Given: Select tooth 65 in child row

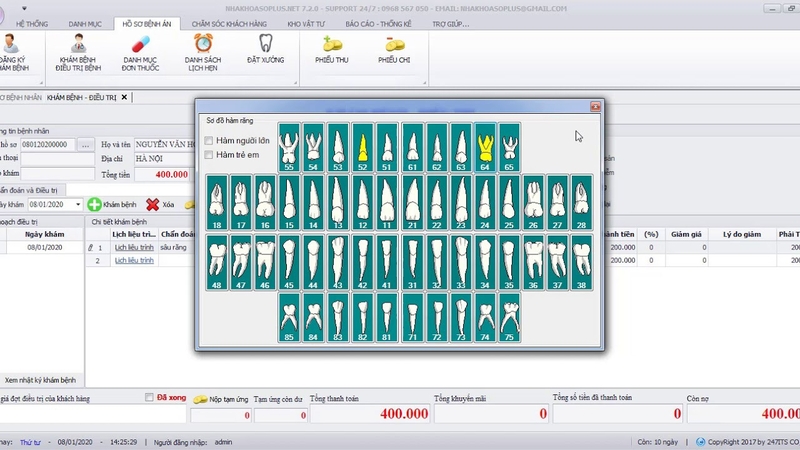Looking at the screenshot, I should pos(509,147).
